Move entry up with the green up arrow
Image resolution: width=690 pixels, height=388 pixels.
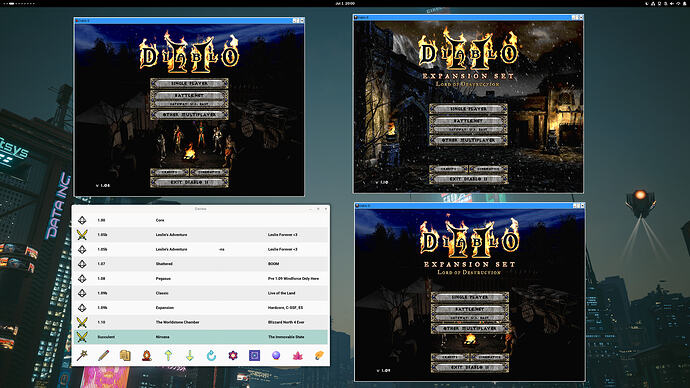click(x=168, y=355)
